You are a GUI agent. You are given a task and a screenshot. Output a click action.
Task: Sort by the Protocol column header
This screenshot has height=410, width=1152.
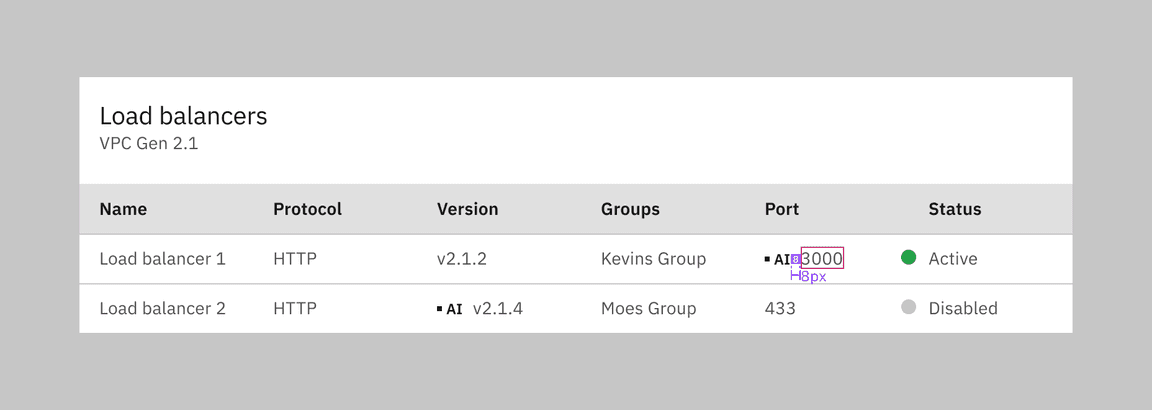click(307, 209)
